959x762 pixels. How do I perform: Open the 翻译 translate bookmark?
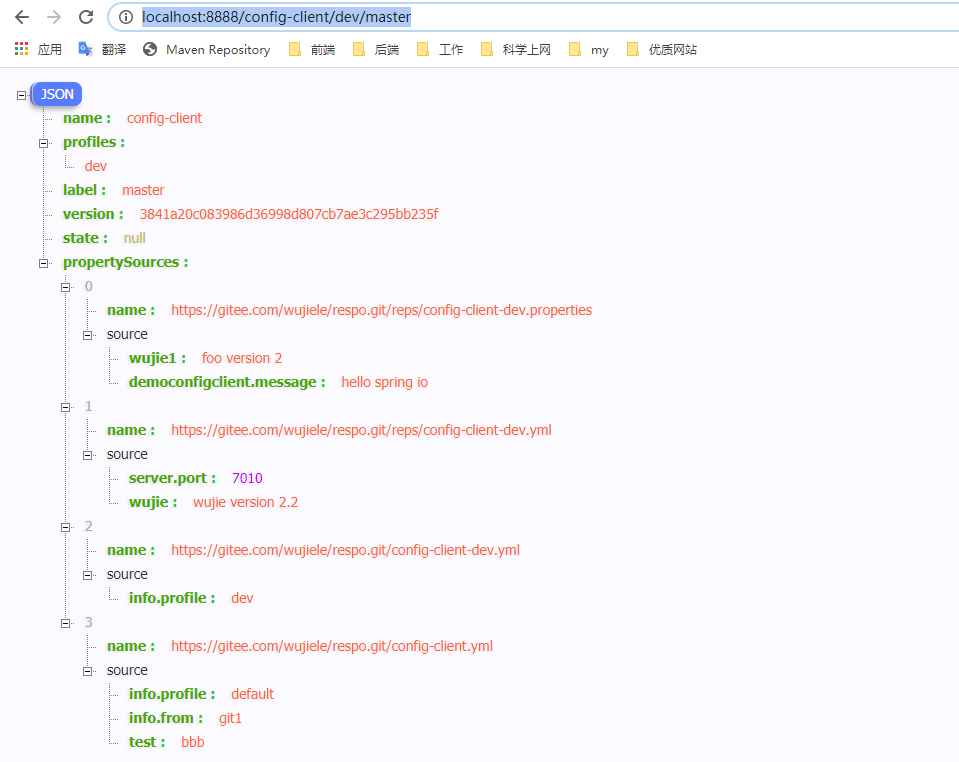point(102,50)
